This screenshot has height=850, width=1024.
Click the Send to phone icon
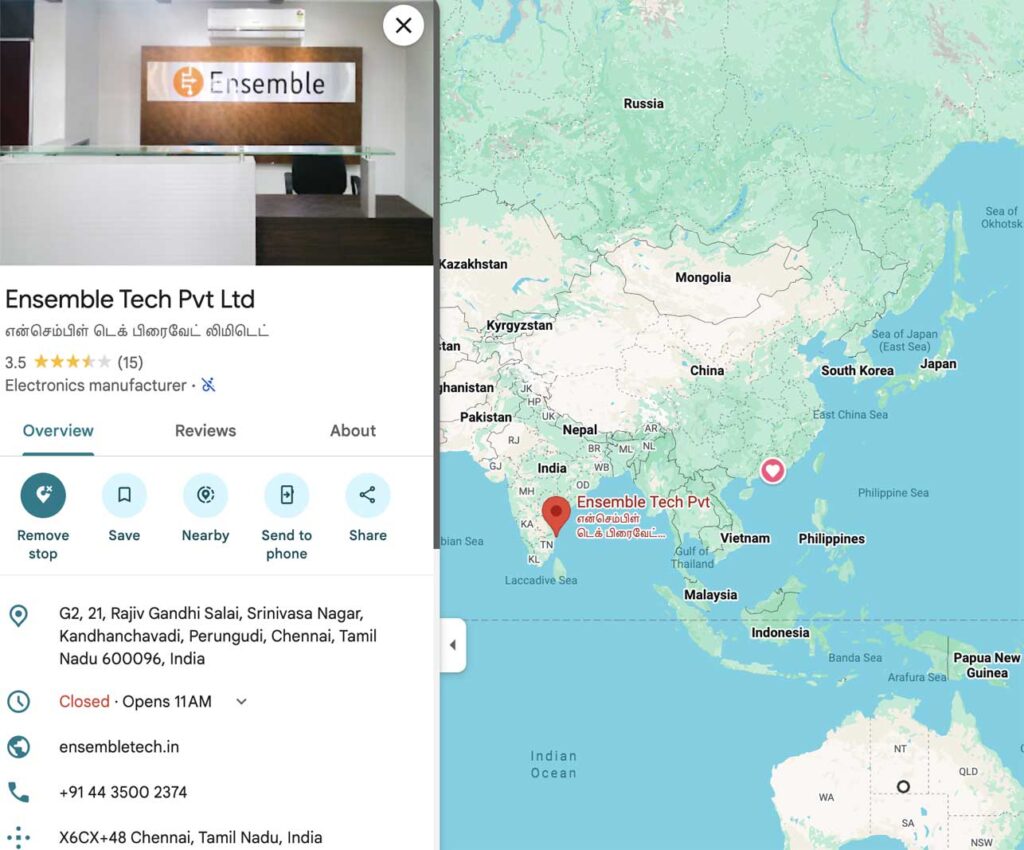(287, 495)
